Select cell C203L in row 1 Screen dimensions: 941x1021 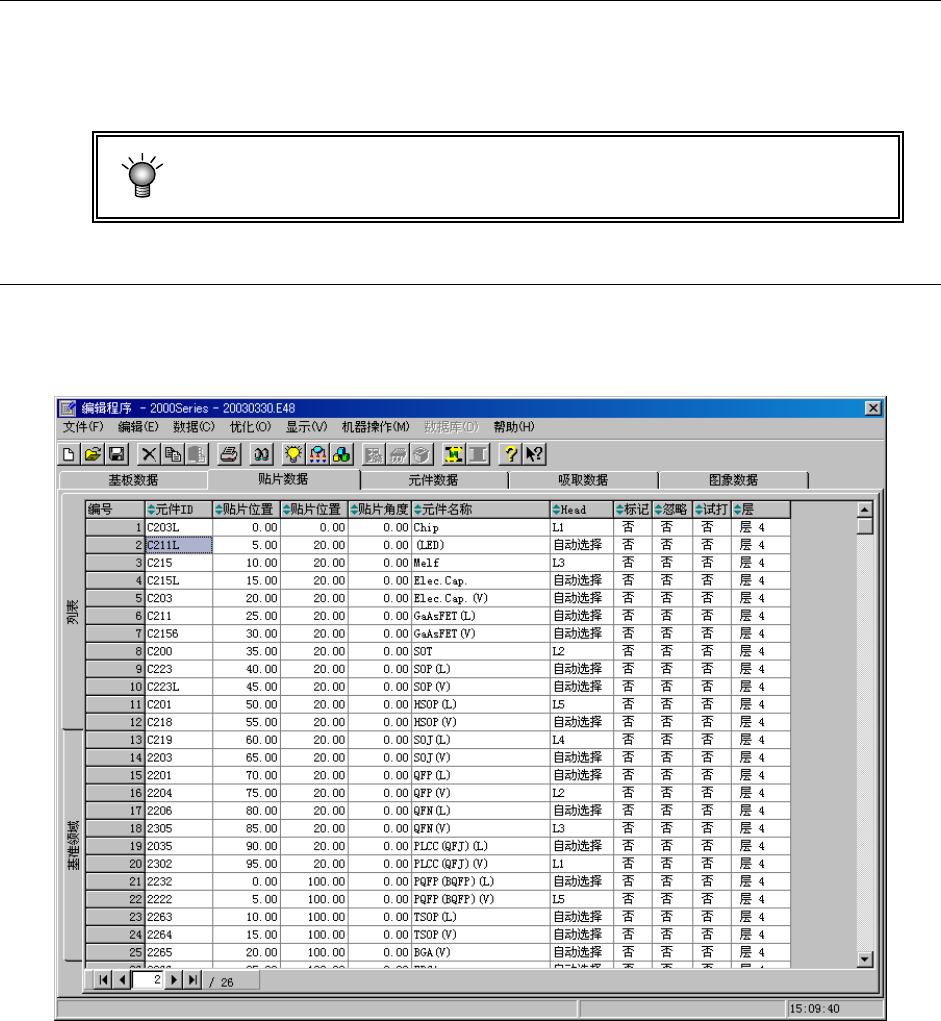(178, 527)
